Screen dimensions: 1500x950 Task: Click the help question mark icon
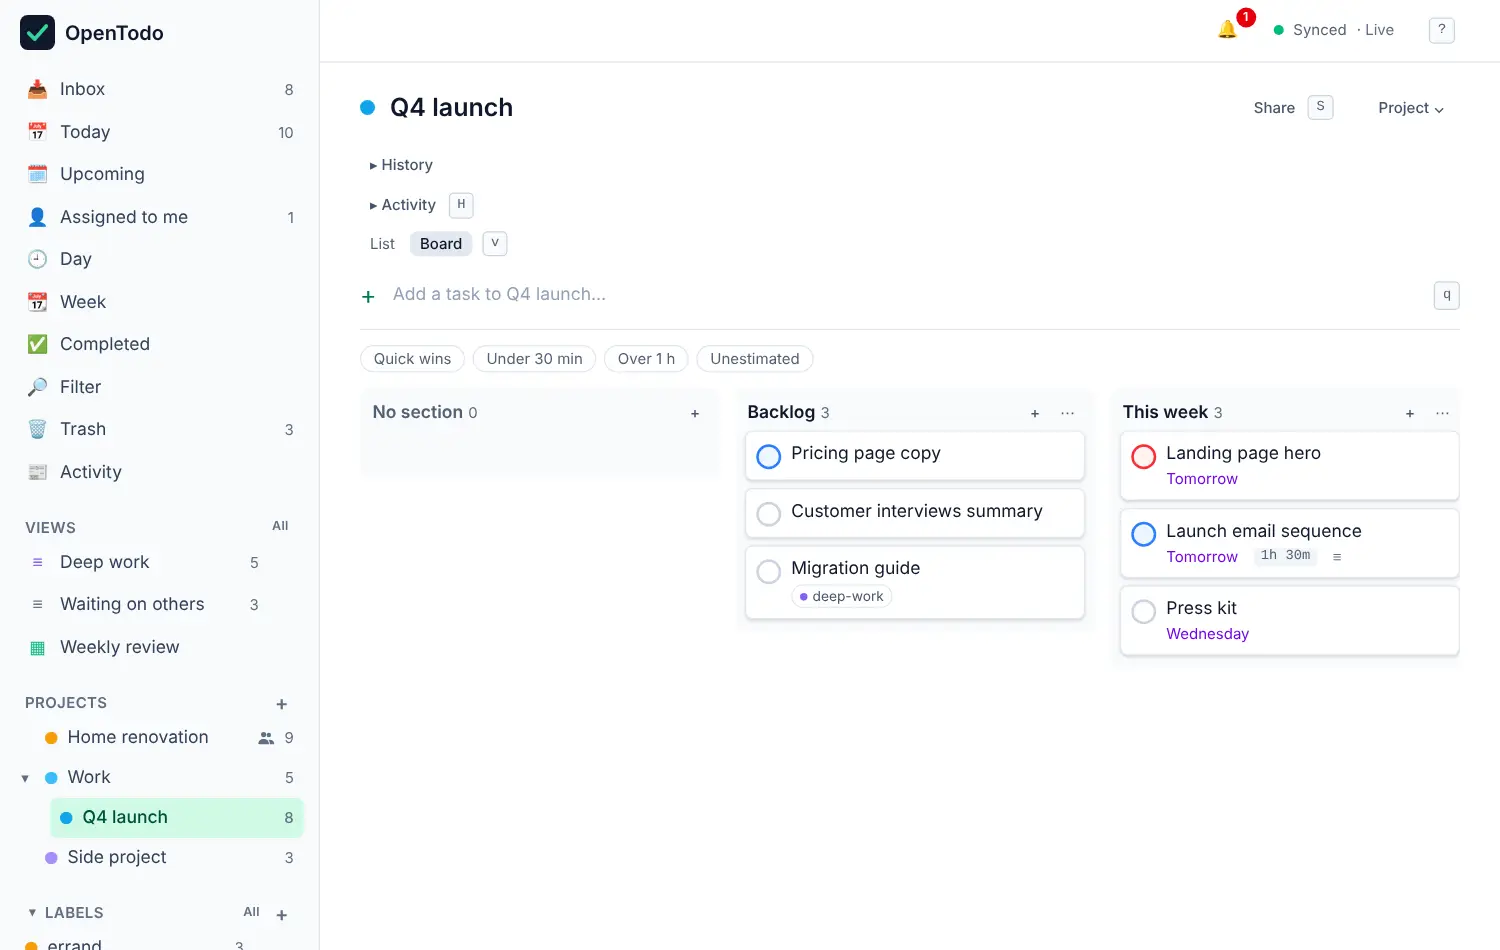point(1441,30)
